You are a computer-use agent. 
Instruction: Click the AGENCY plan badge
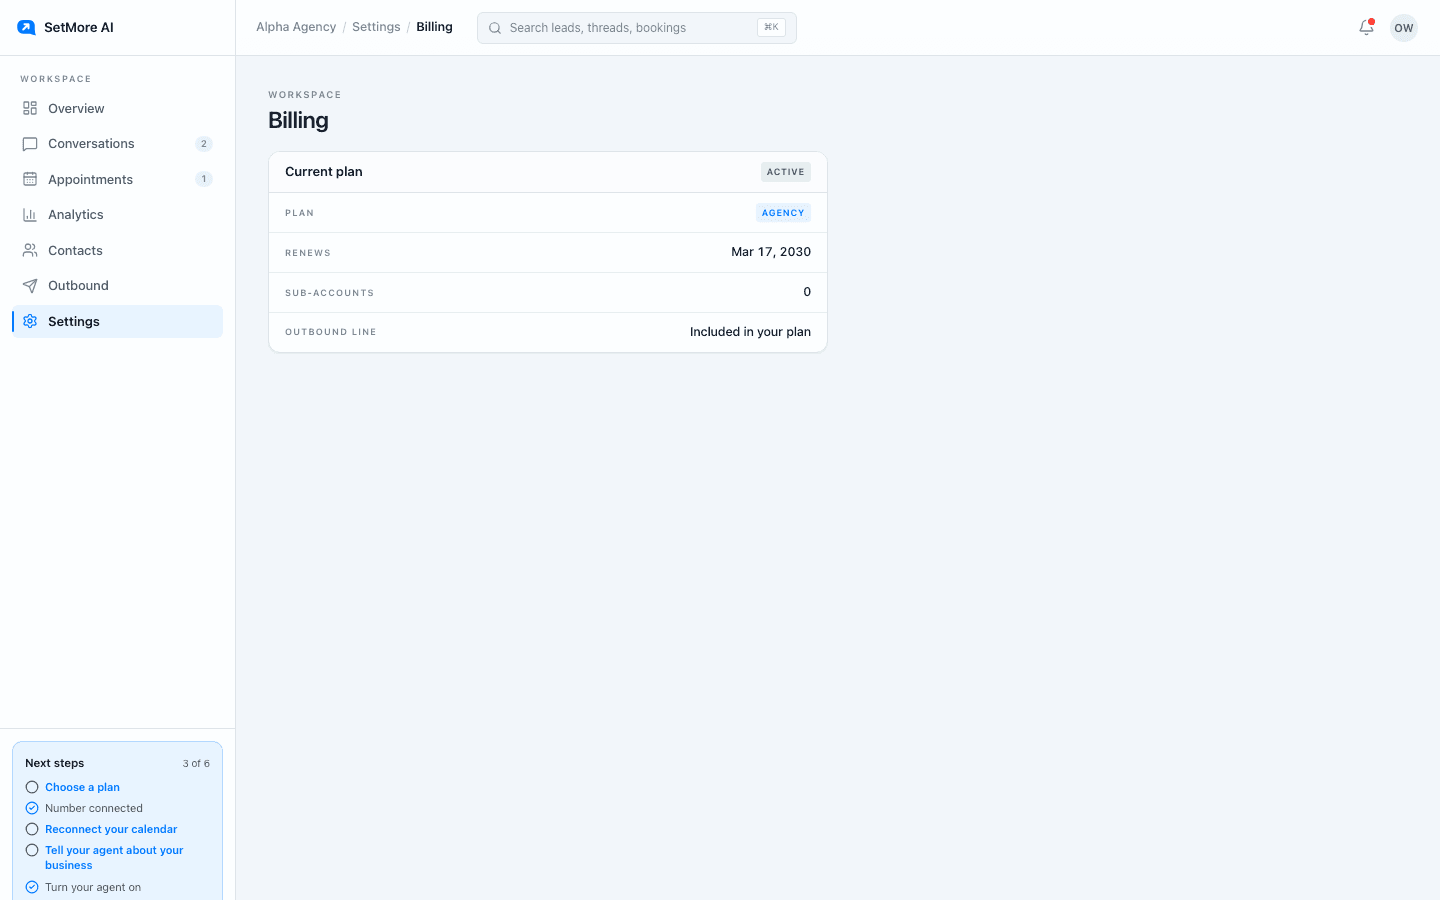[x=783, y=213]
